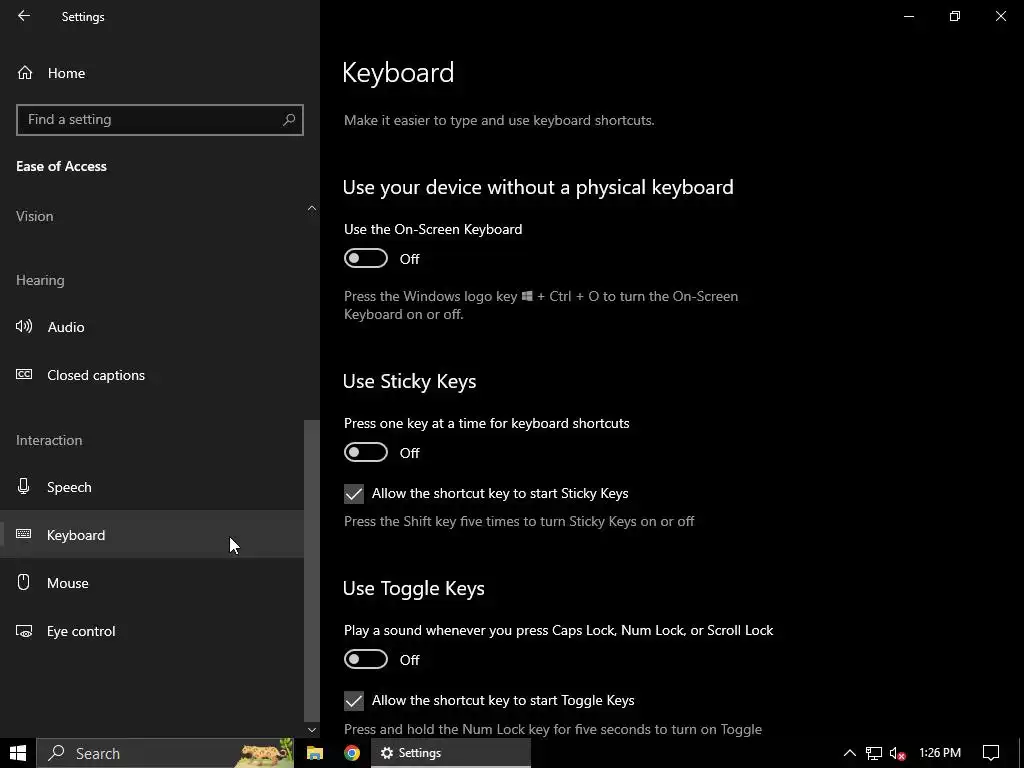
Task: Uncheck Allow shortcut key to start Sticky Keys
Action: point(354,494)
